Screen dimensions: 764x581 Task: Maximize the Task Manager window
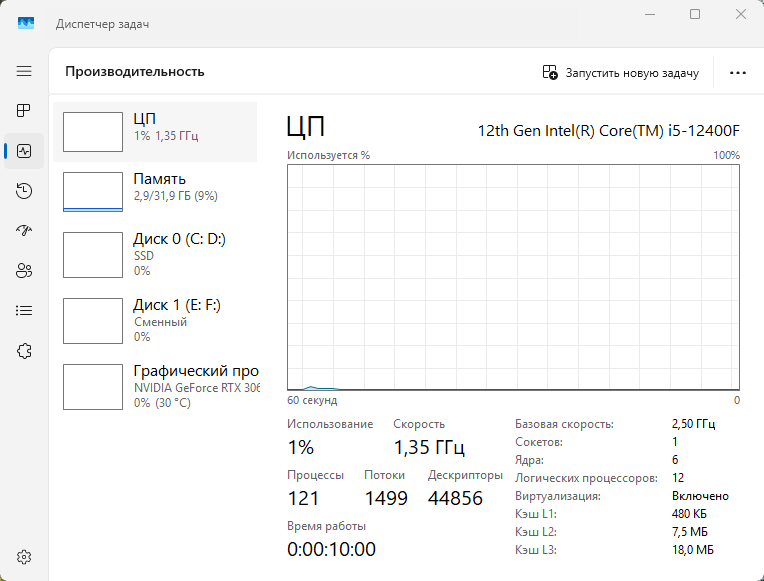point(695,14)
